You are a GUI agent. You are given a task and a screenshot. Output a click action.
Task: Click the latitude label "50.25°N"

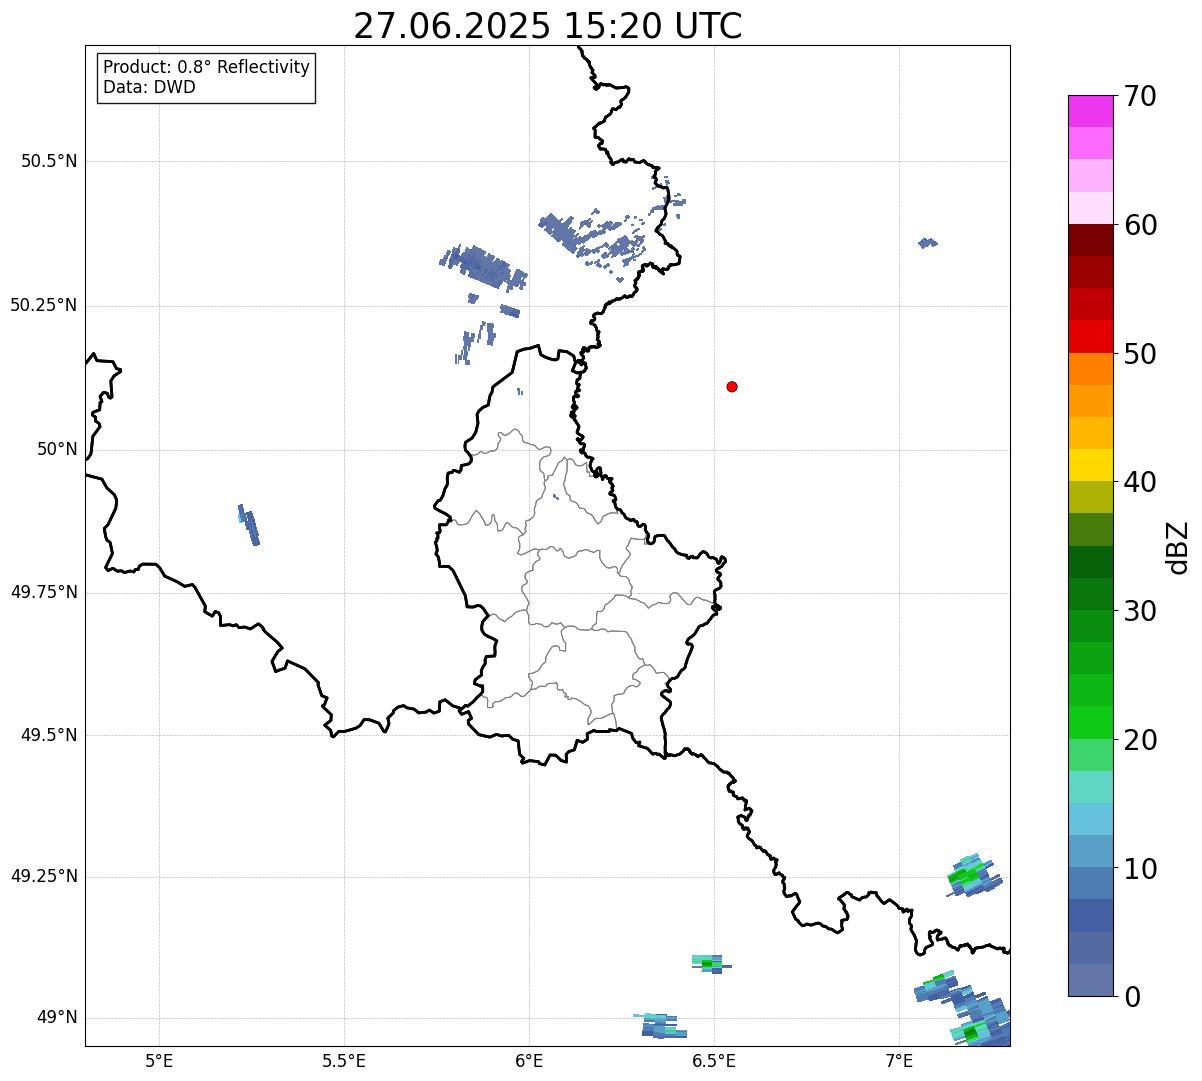(x=44, y=305)
